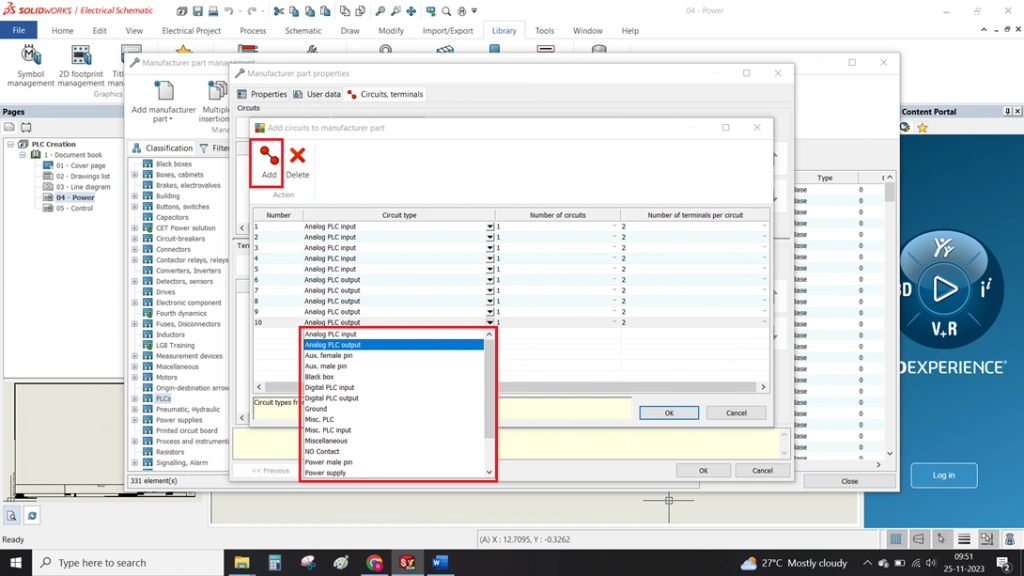
Task: Open the Classification tab
Action: click(162, 148)
